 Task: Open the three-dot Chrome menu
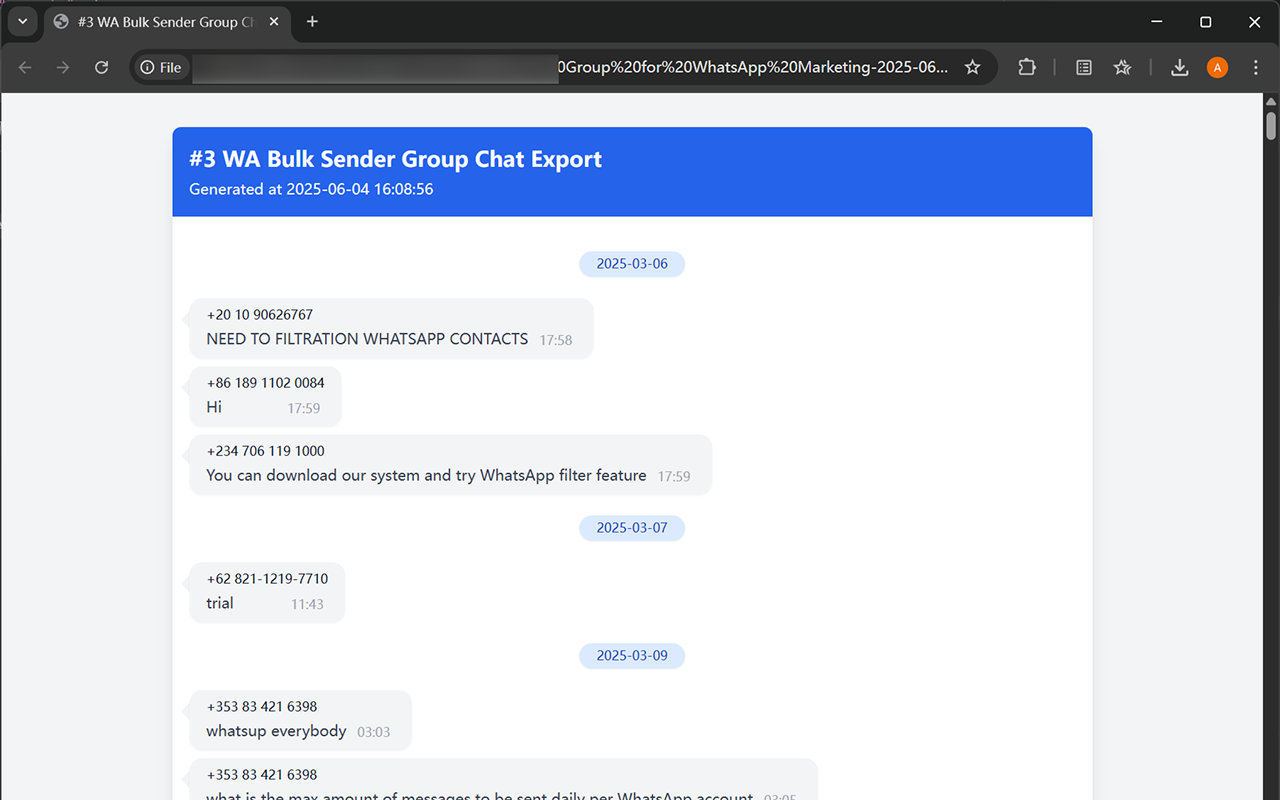(x=1256, y=67)
